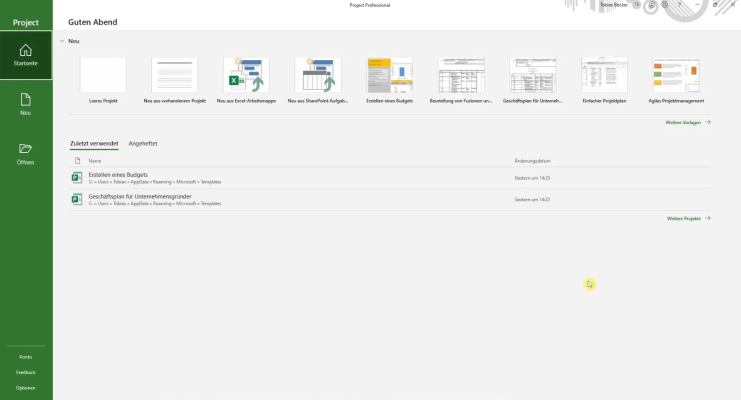Open Feedback in the sidebar
This screenshot has height=400, width=741.
26,373
